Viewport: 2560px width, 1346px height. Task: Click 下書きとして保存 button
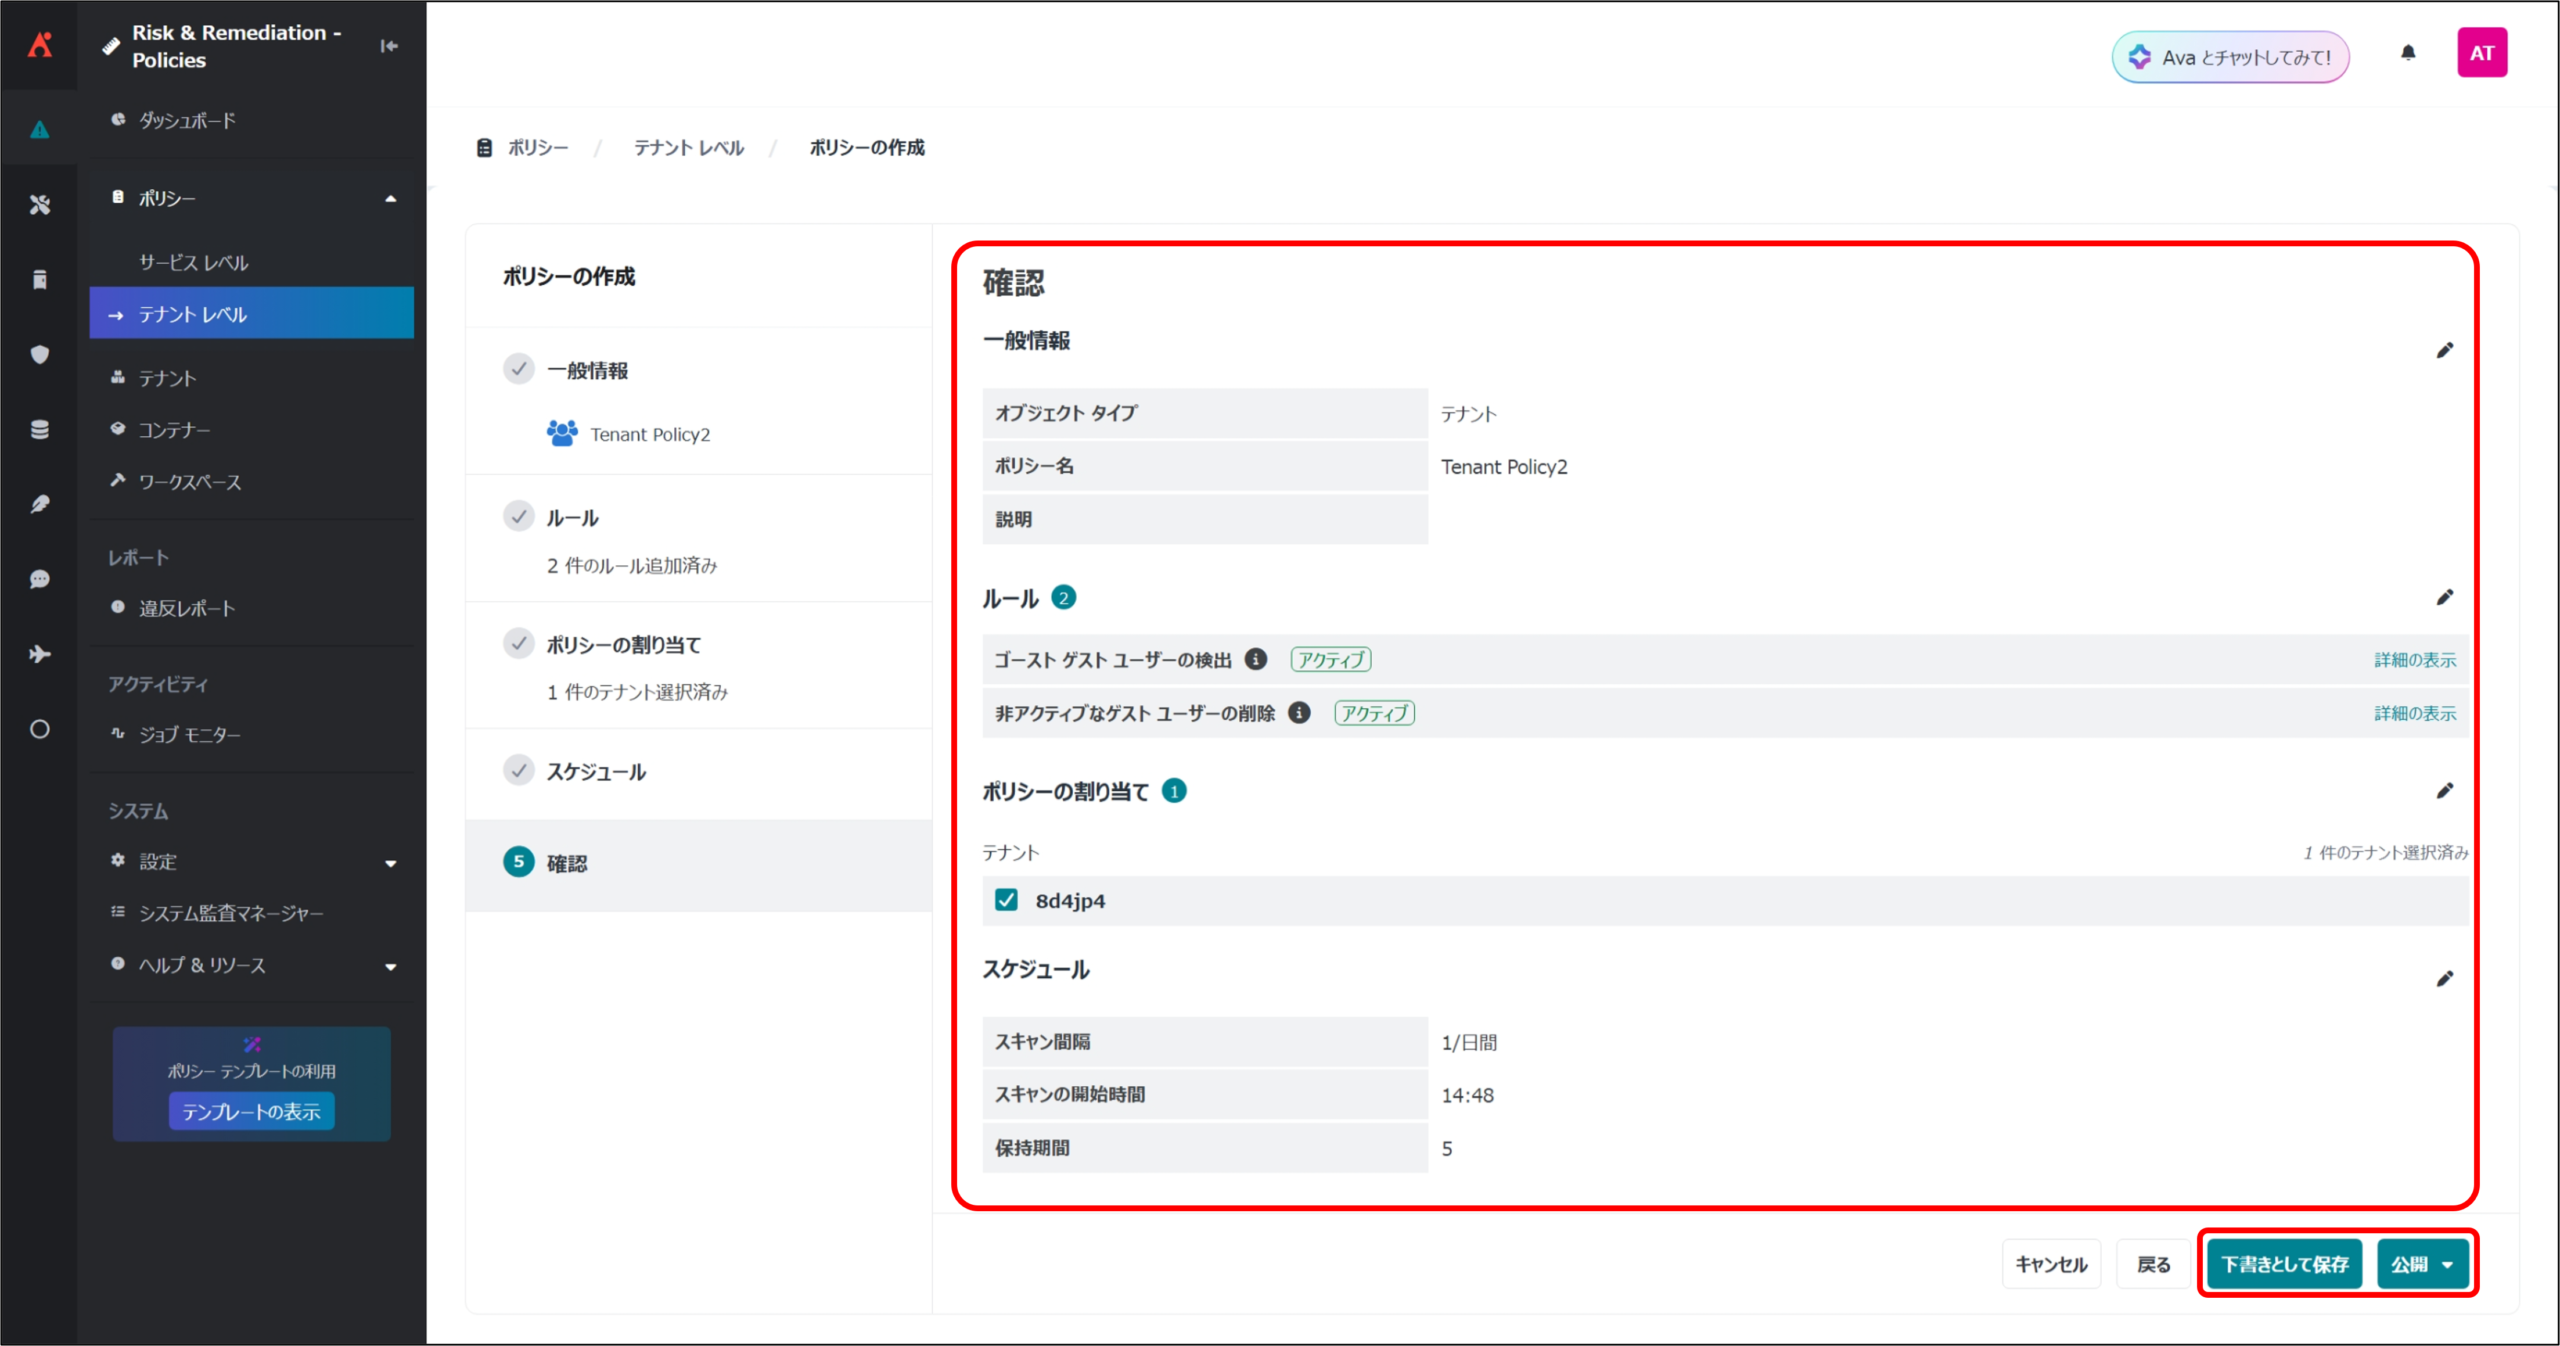coord(2284,1265)
